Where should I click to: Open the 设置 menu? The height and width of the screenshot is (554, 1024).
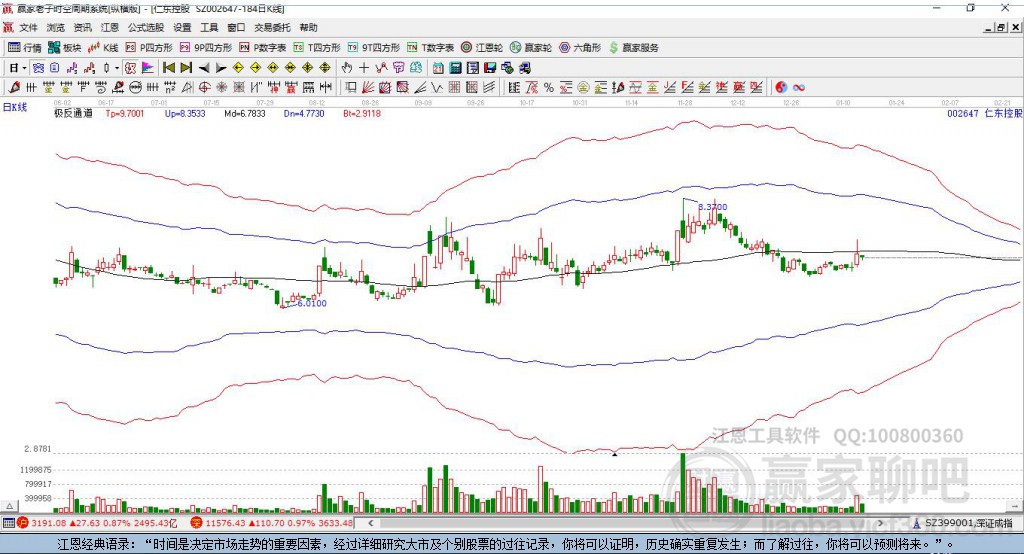(x=182, y=27)
